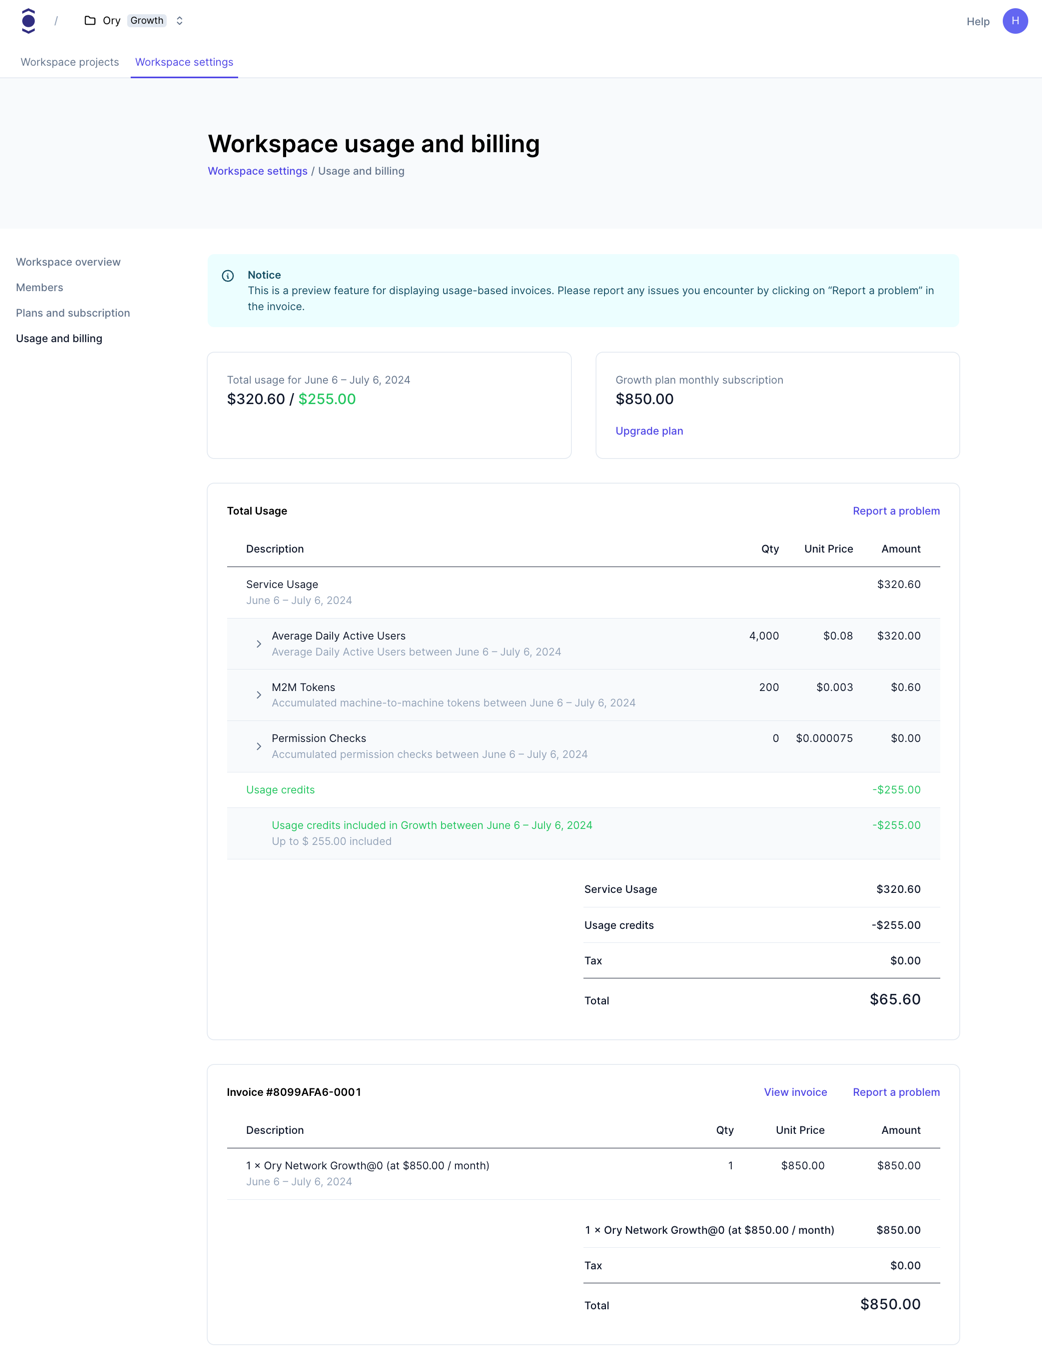Open the Help menu
The width and height of the screenshot is (1042, 1361).
pos(978,21)
